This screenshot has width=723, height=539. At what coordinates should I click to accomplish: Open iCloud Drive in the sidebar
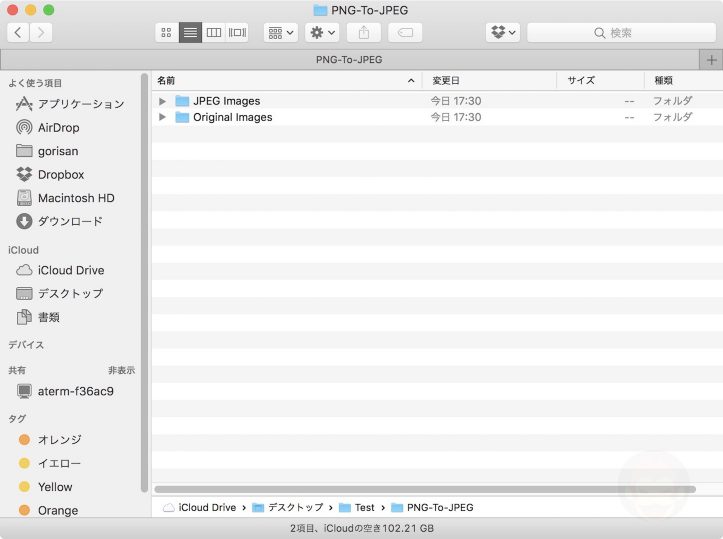click(x=60, y=270)
